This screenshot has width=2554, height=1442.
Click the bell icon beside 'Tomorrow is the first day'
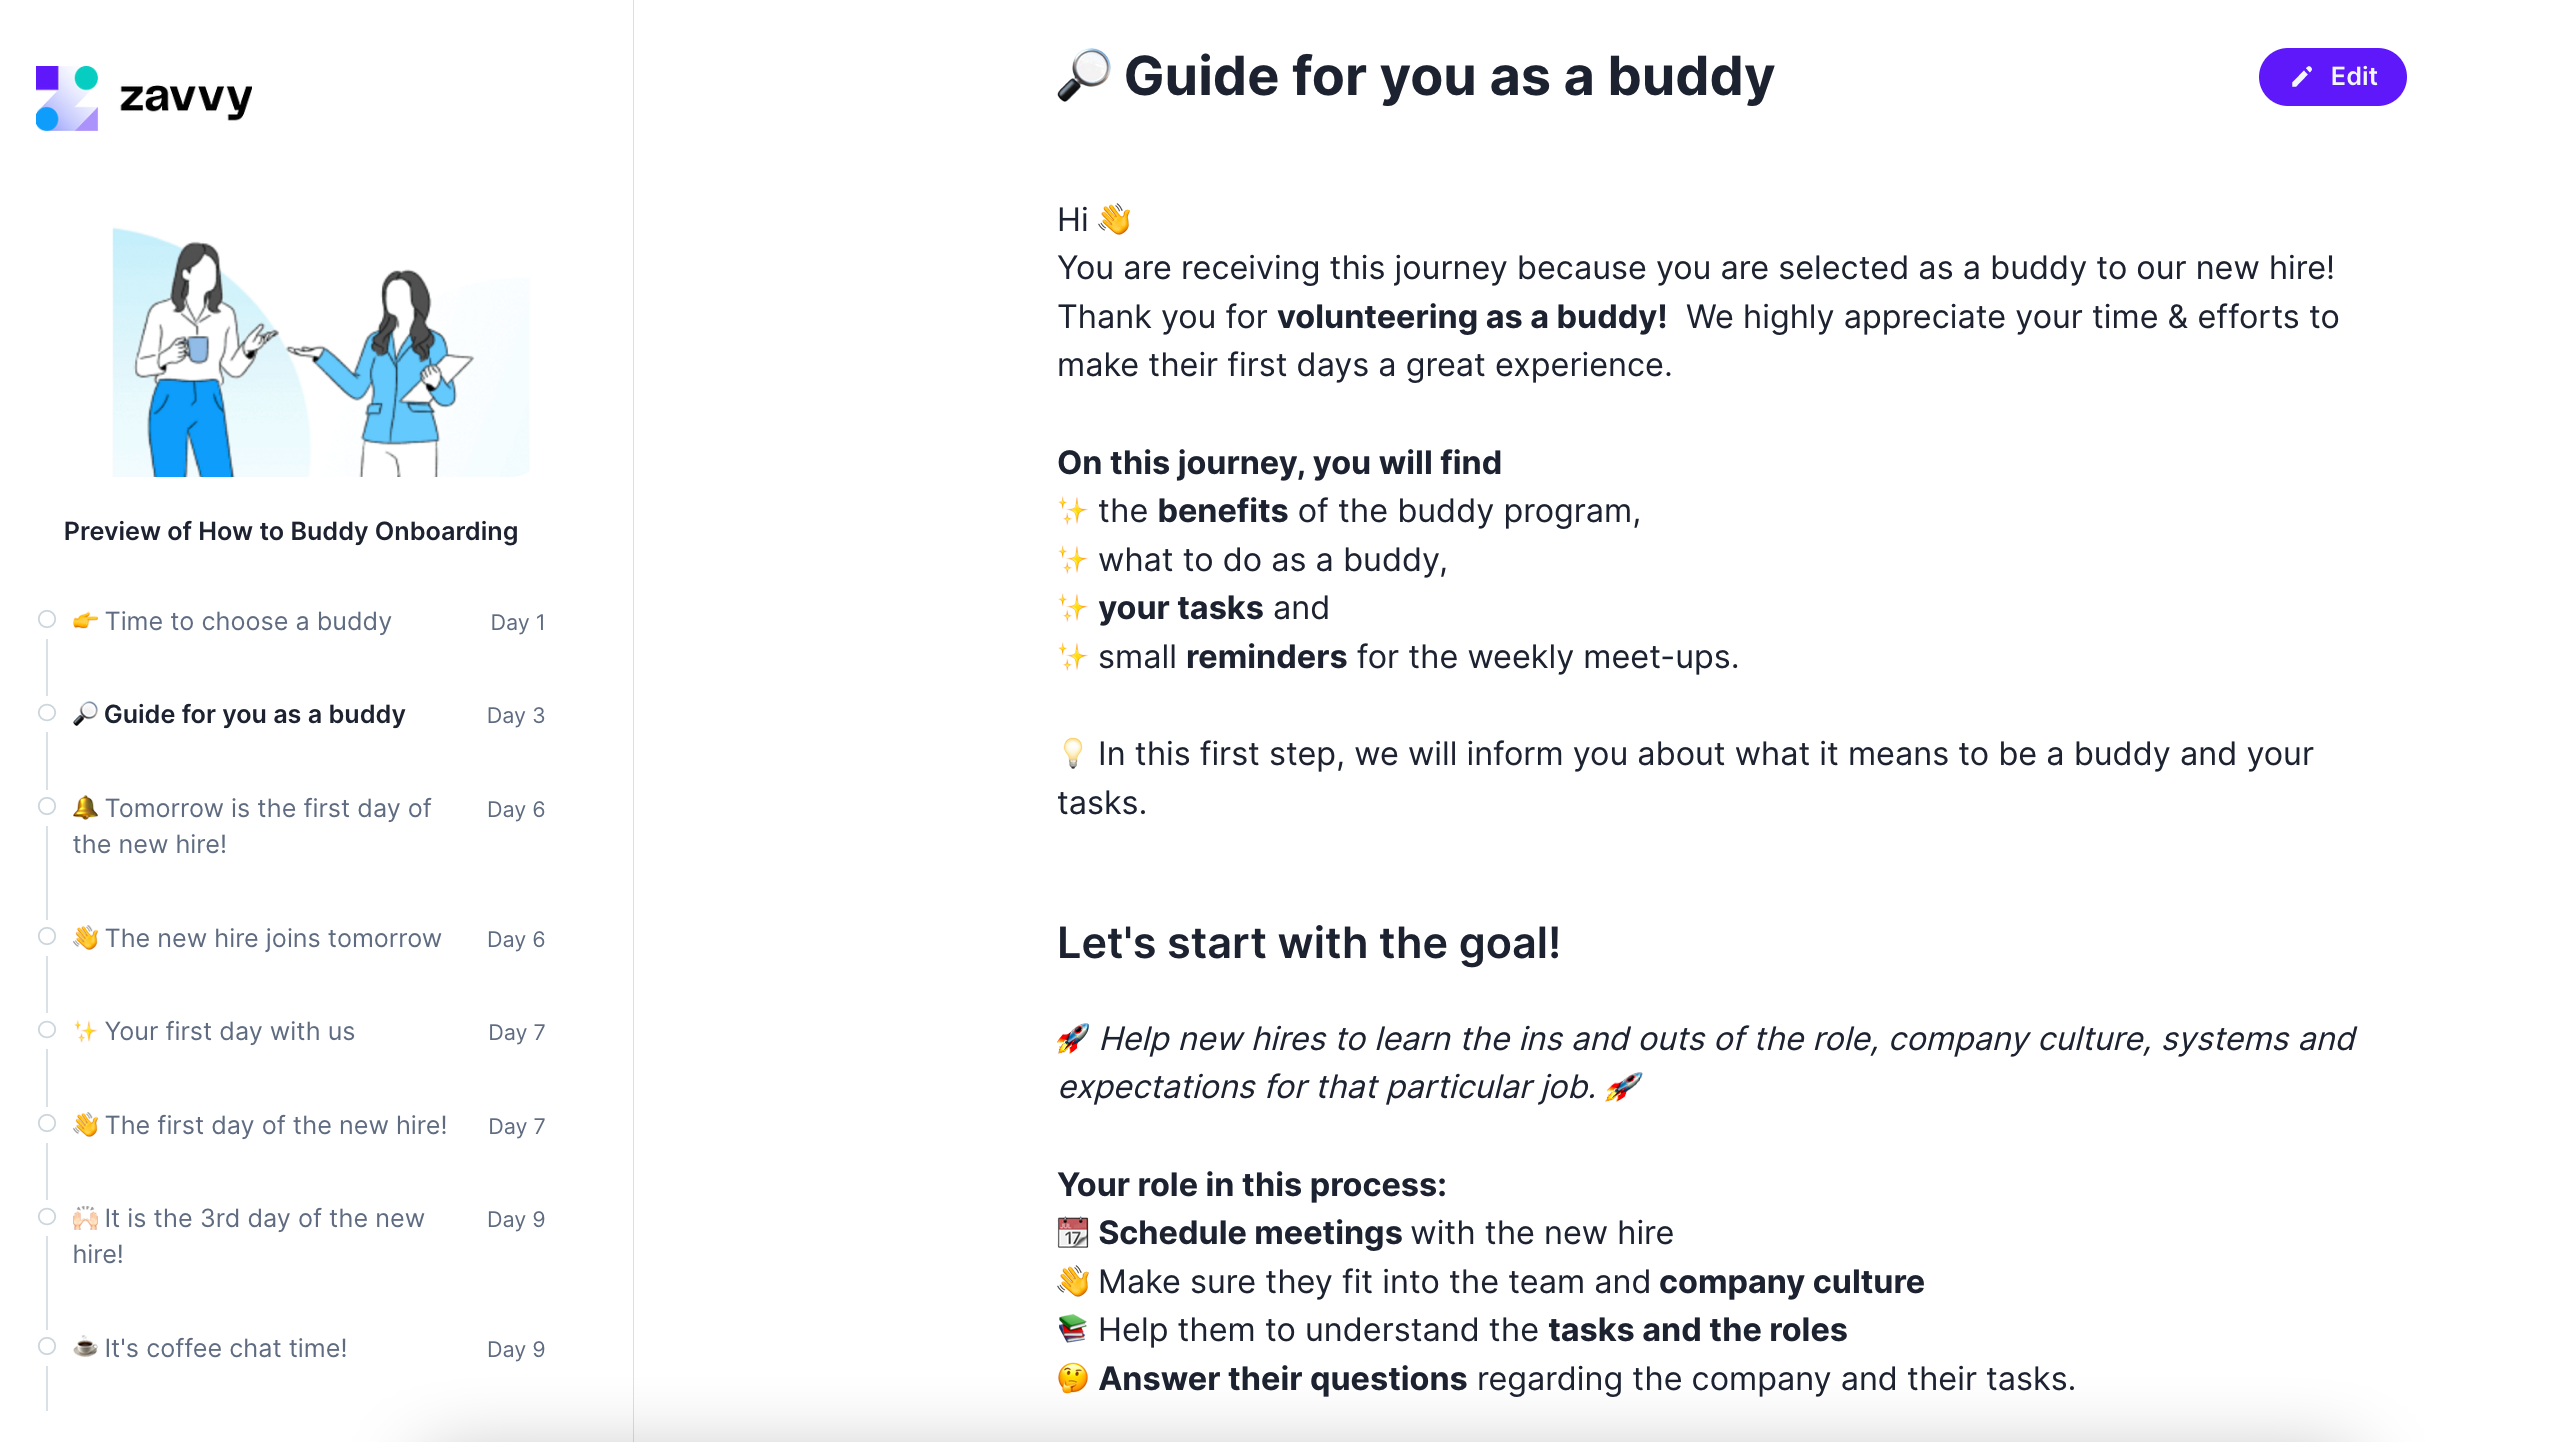86,808
